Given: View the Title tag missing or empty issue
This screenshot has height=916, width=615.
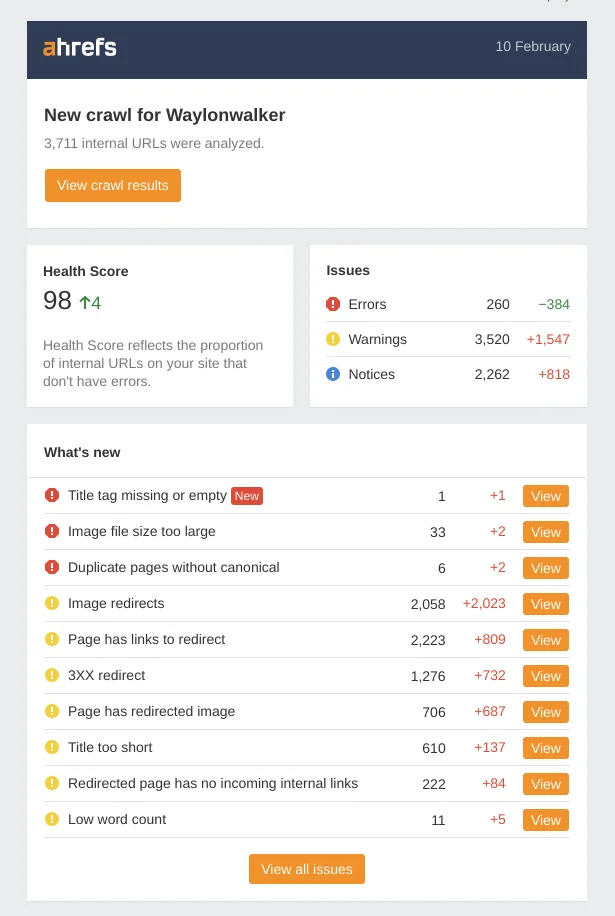Looking at the screenshot, I should [x=545, y=496].
